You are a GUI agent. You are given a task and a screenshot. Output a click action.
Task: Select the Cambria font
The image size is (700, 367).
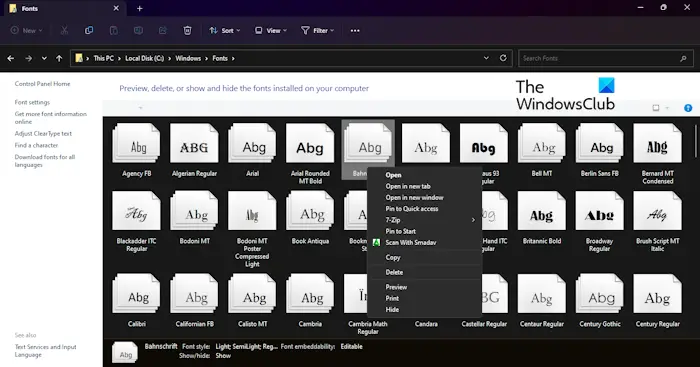(310, 301)
